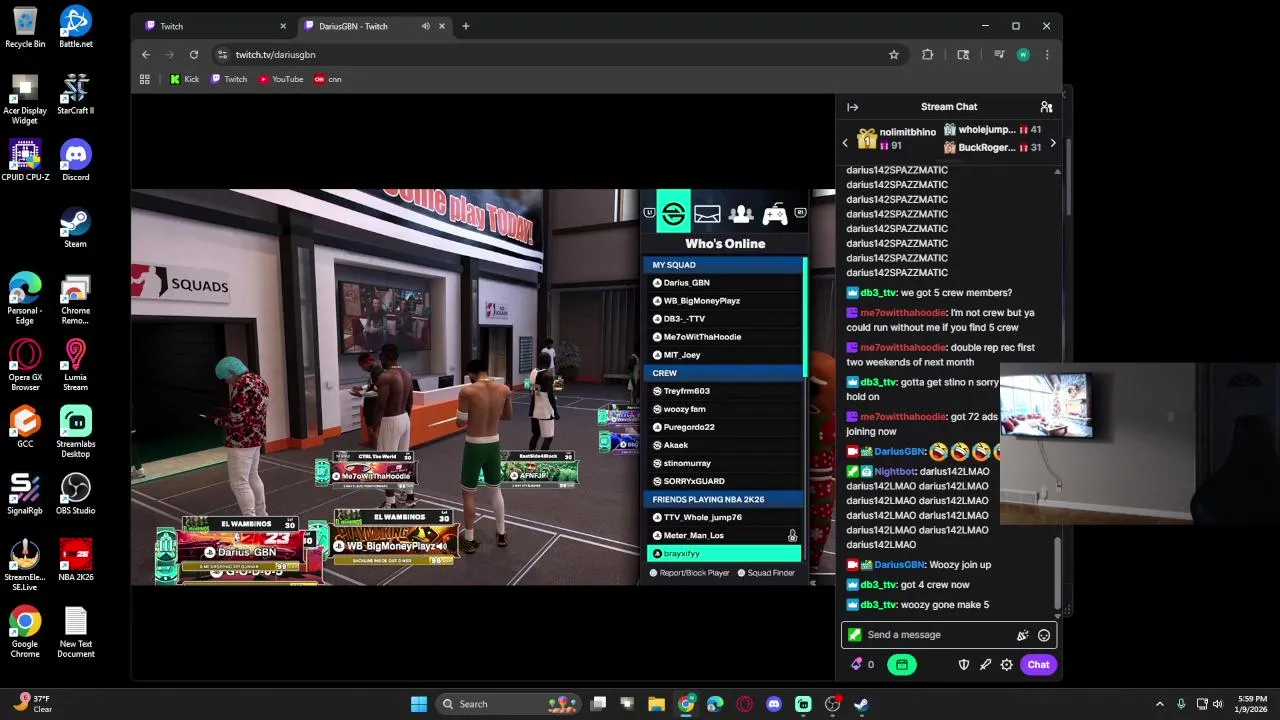Open OBS Studio desktop shortcut
This screenshot has height=720, width=1280.
pyautogui.click(x=76, y=494)
